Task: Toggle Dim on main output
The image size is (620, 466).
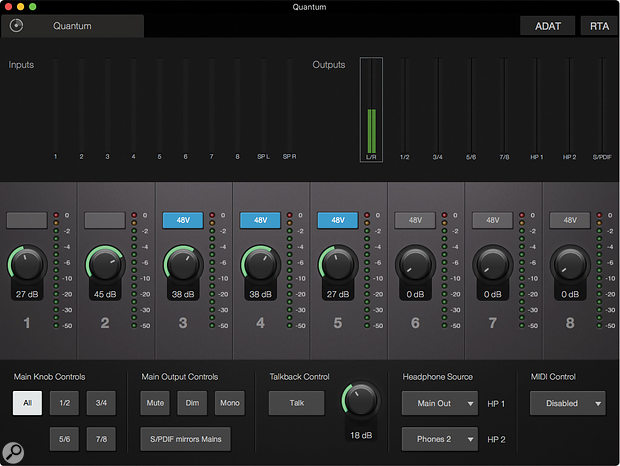Action: tap(192, 403)
